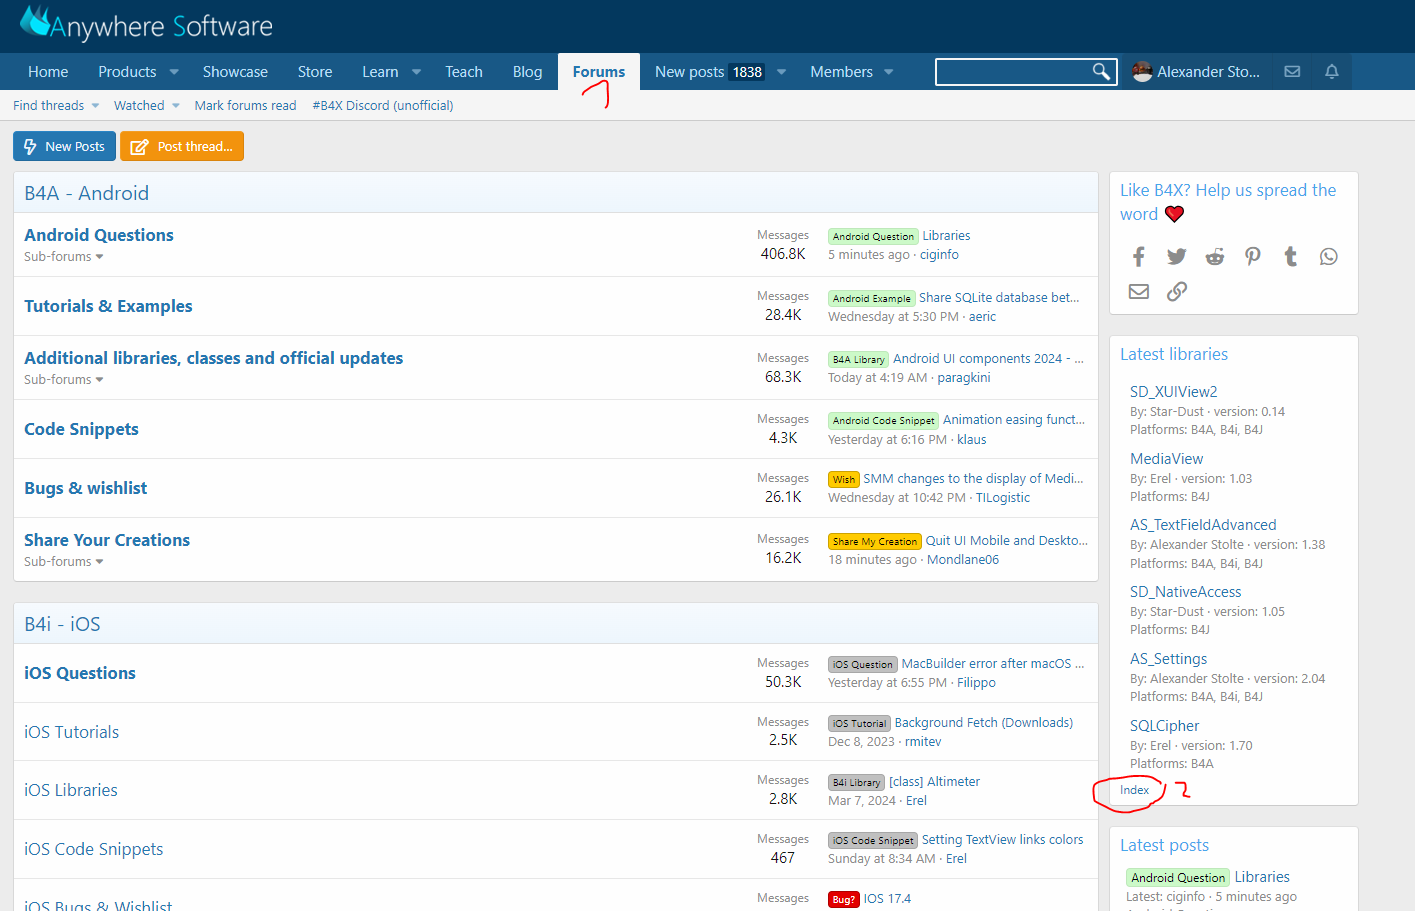The image size is (1415, 911).
Task: Open the iOS Questions forum
Action: [80, 673]
